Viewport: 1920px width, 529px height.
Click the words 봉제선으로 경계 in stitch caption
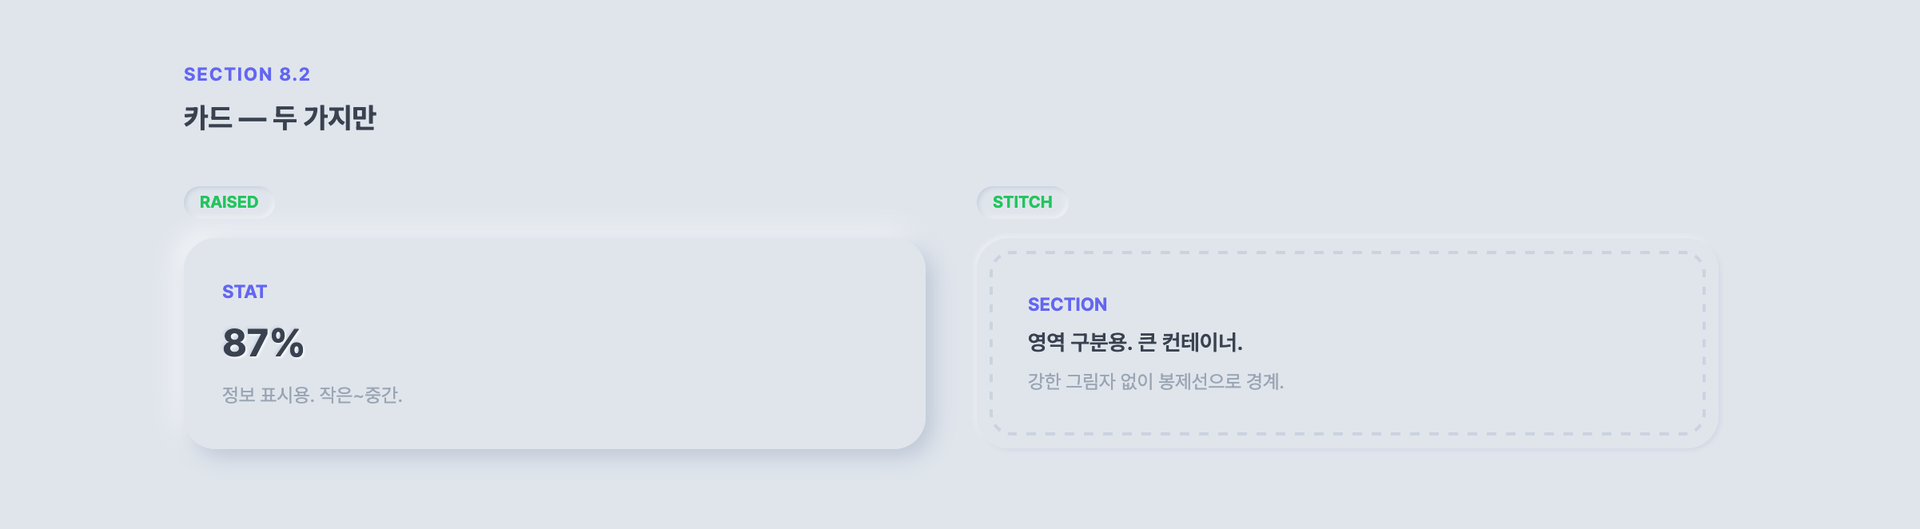pos(1220,382)
